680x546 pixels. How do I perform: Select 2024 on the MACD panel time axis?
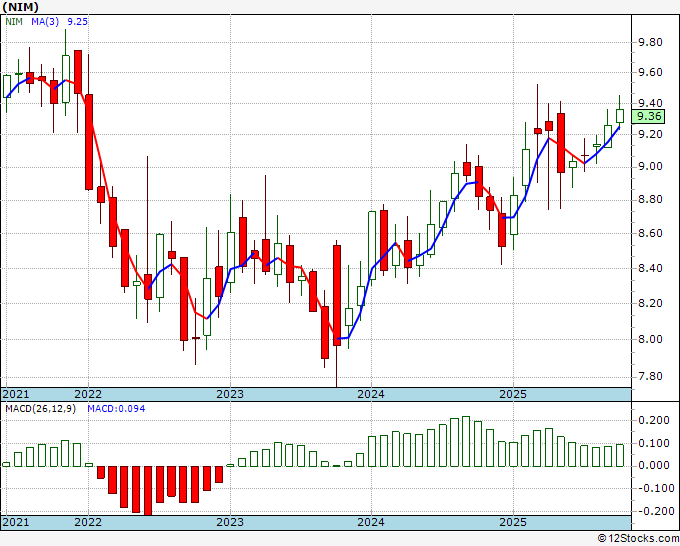coord(371,522)
